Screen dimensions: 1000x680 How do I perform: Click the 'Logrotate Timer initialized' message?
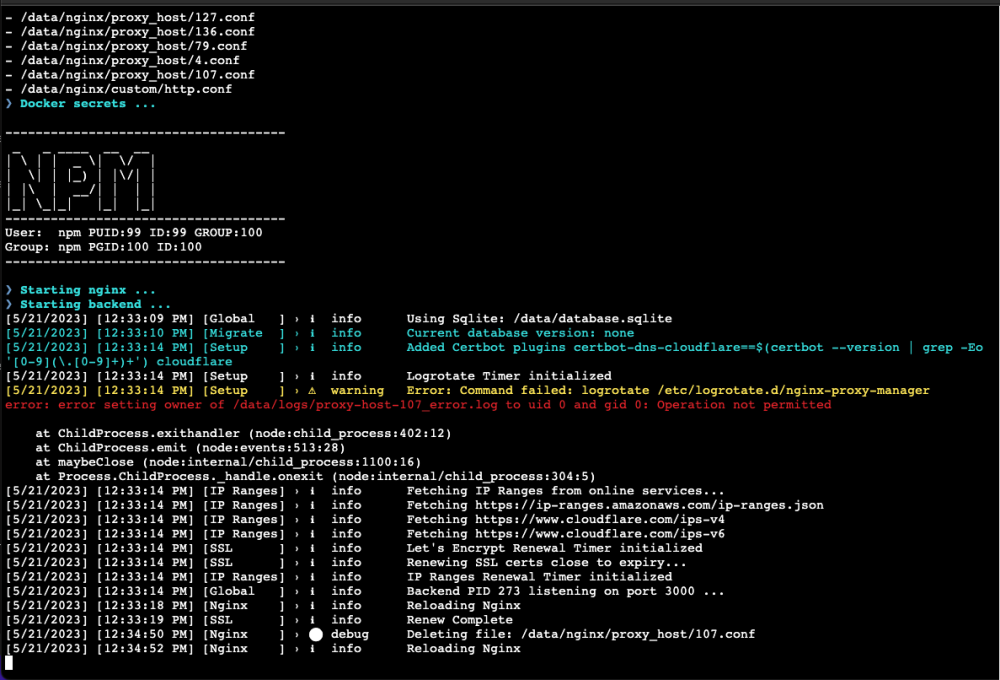[x=509, y=376]
